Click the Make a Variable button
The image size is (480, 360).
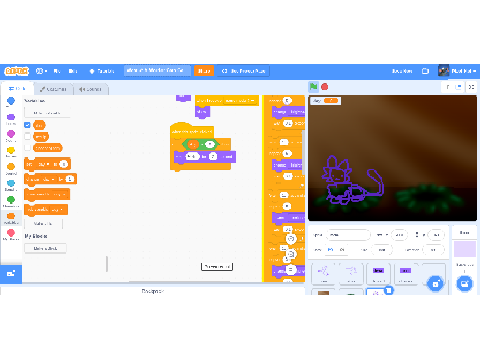(47, 113)
